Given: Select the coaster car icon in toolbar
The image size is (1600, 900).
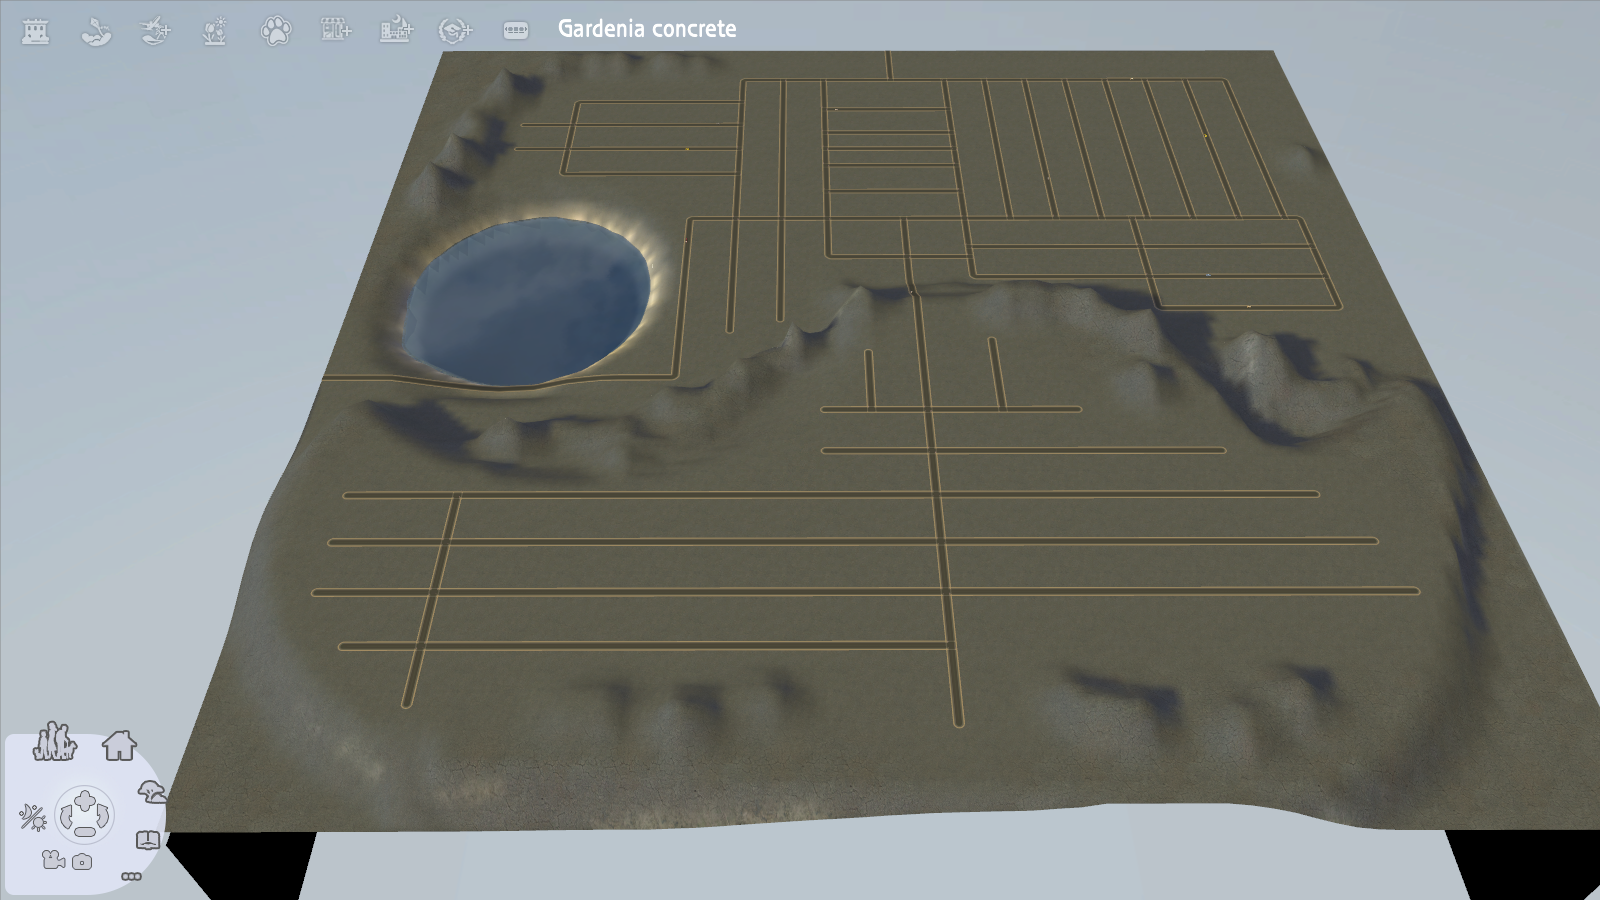Looking at the screenshot, I should [515, 30].
